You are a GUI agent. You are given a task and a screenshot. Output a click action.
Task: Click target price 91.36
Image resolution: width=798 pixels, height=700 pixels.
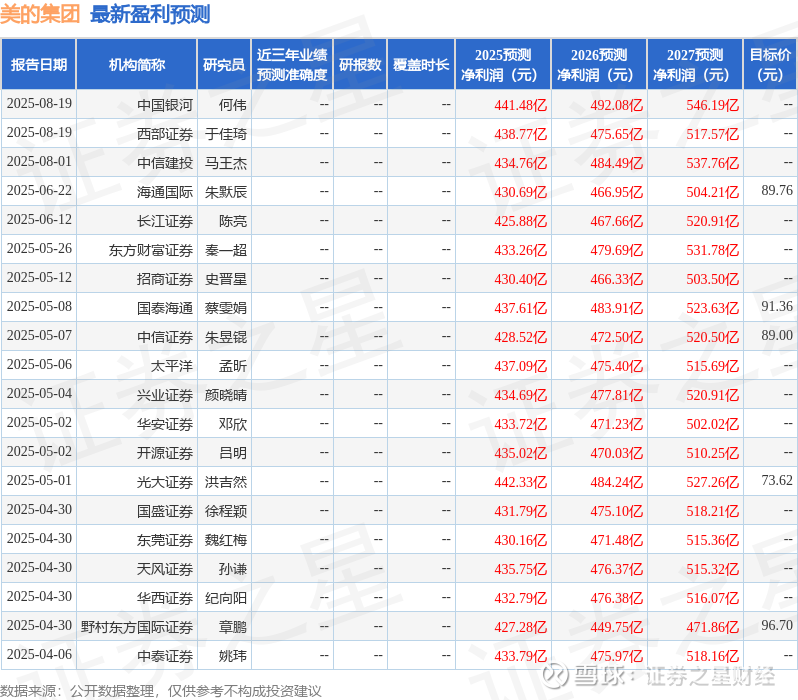coord(777,306)
